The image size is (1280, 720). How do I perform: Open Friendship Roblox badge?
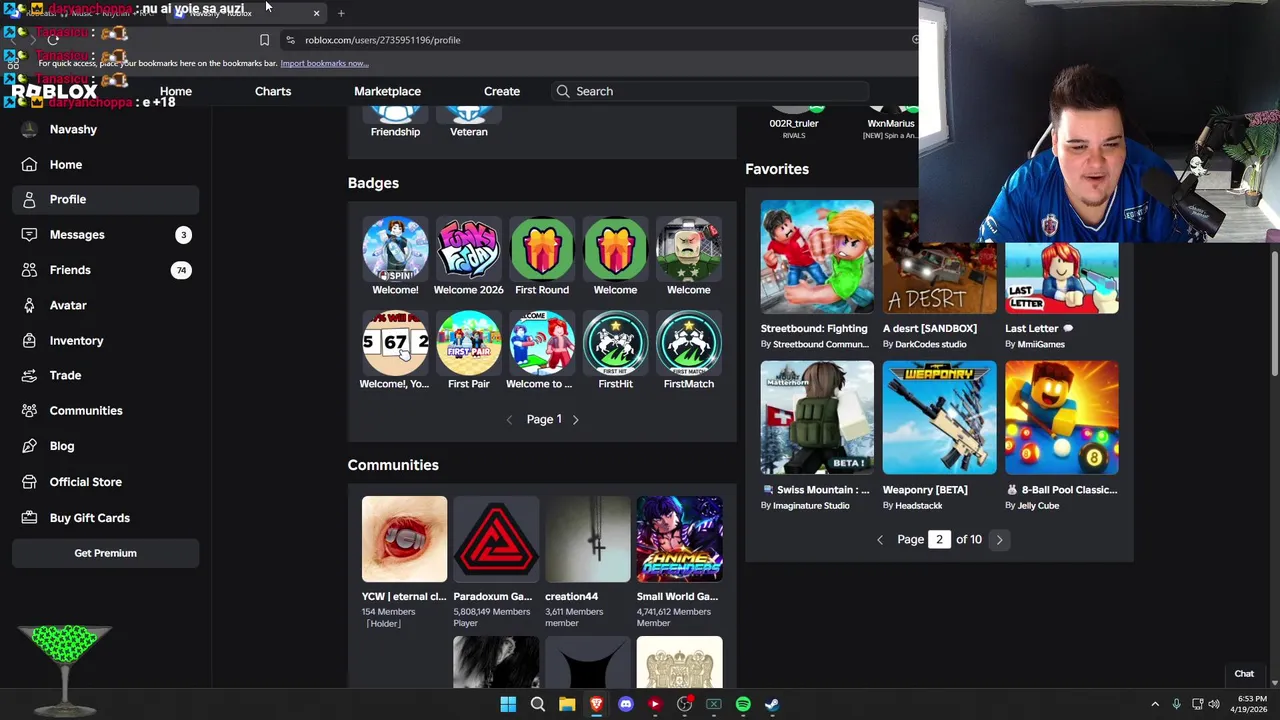point(395,123)
